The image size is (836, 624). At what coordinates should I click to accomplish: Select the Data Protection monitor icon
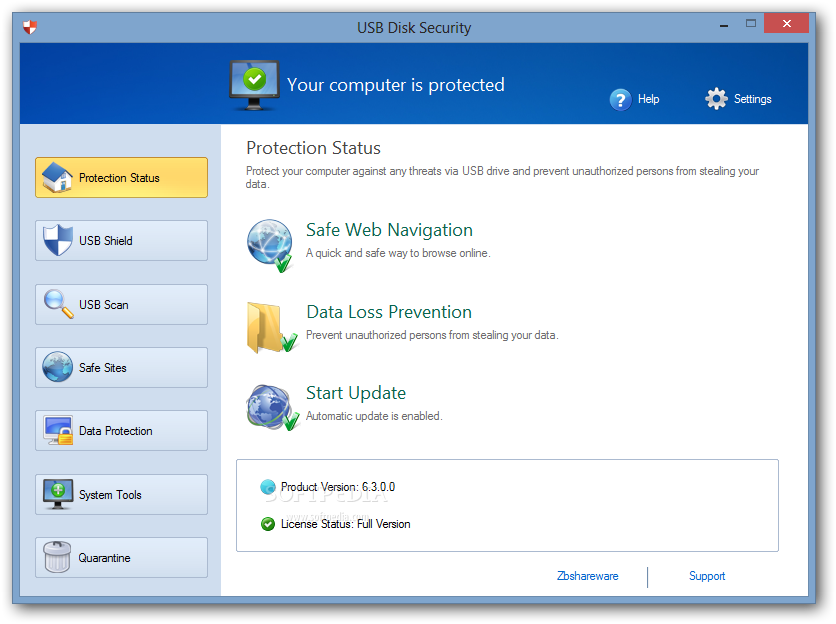pos(58,430)
